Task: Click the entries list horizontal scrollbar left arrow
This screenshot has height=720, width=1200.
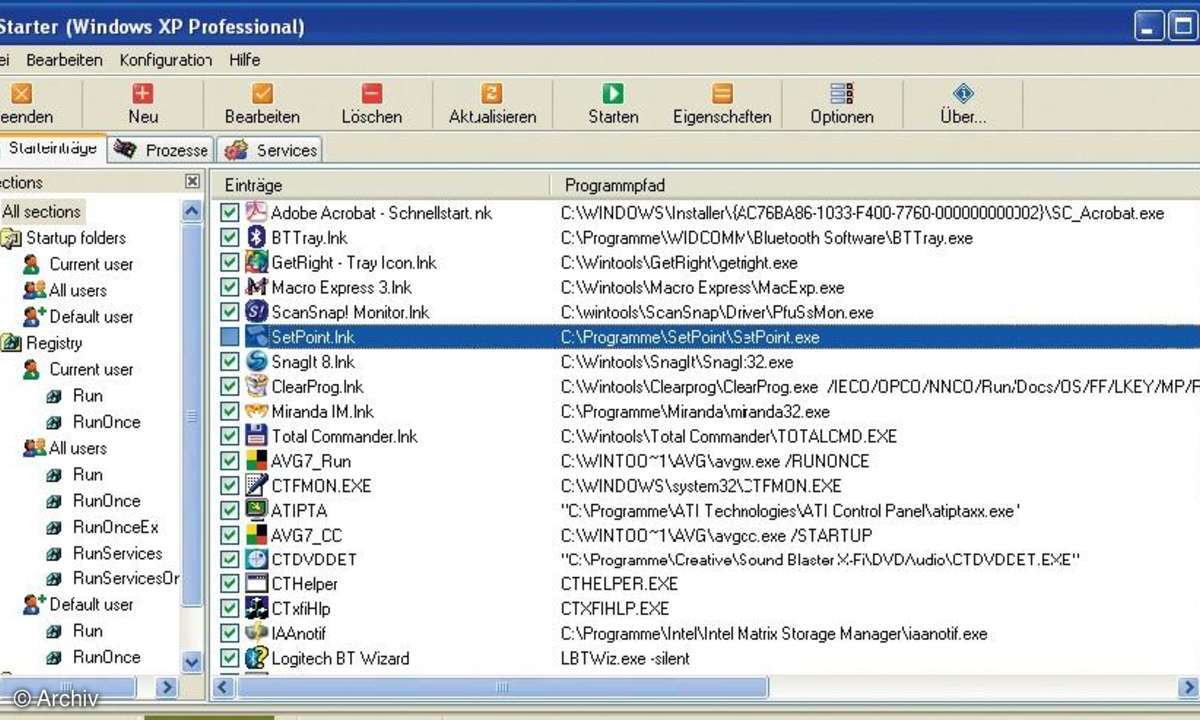Action: (x=224, y=688)
